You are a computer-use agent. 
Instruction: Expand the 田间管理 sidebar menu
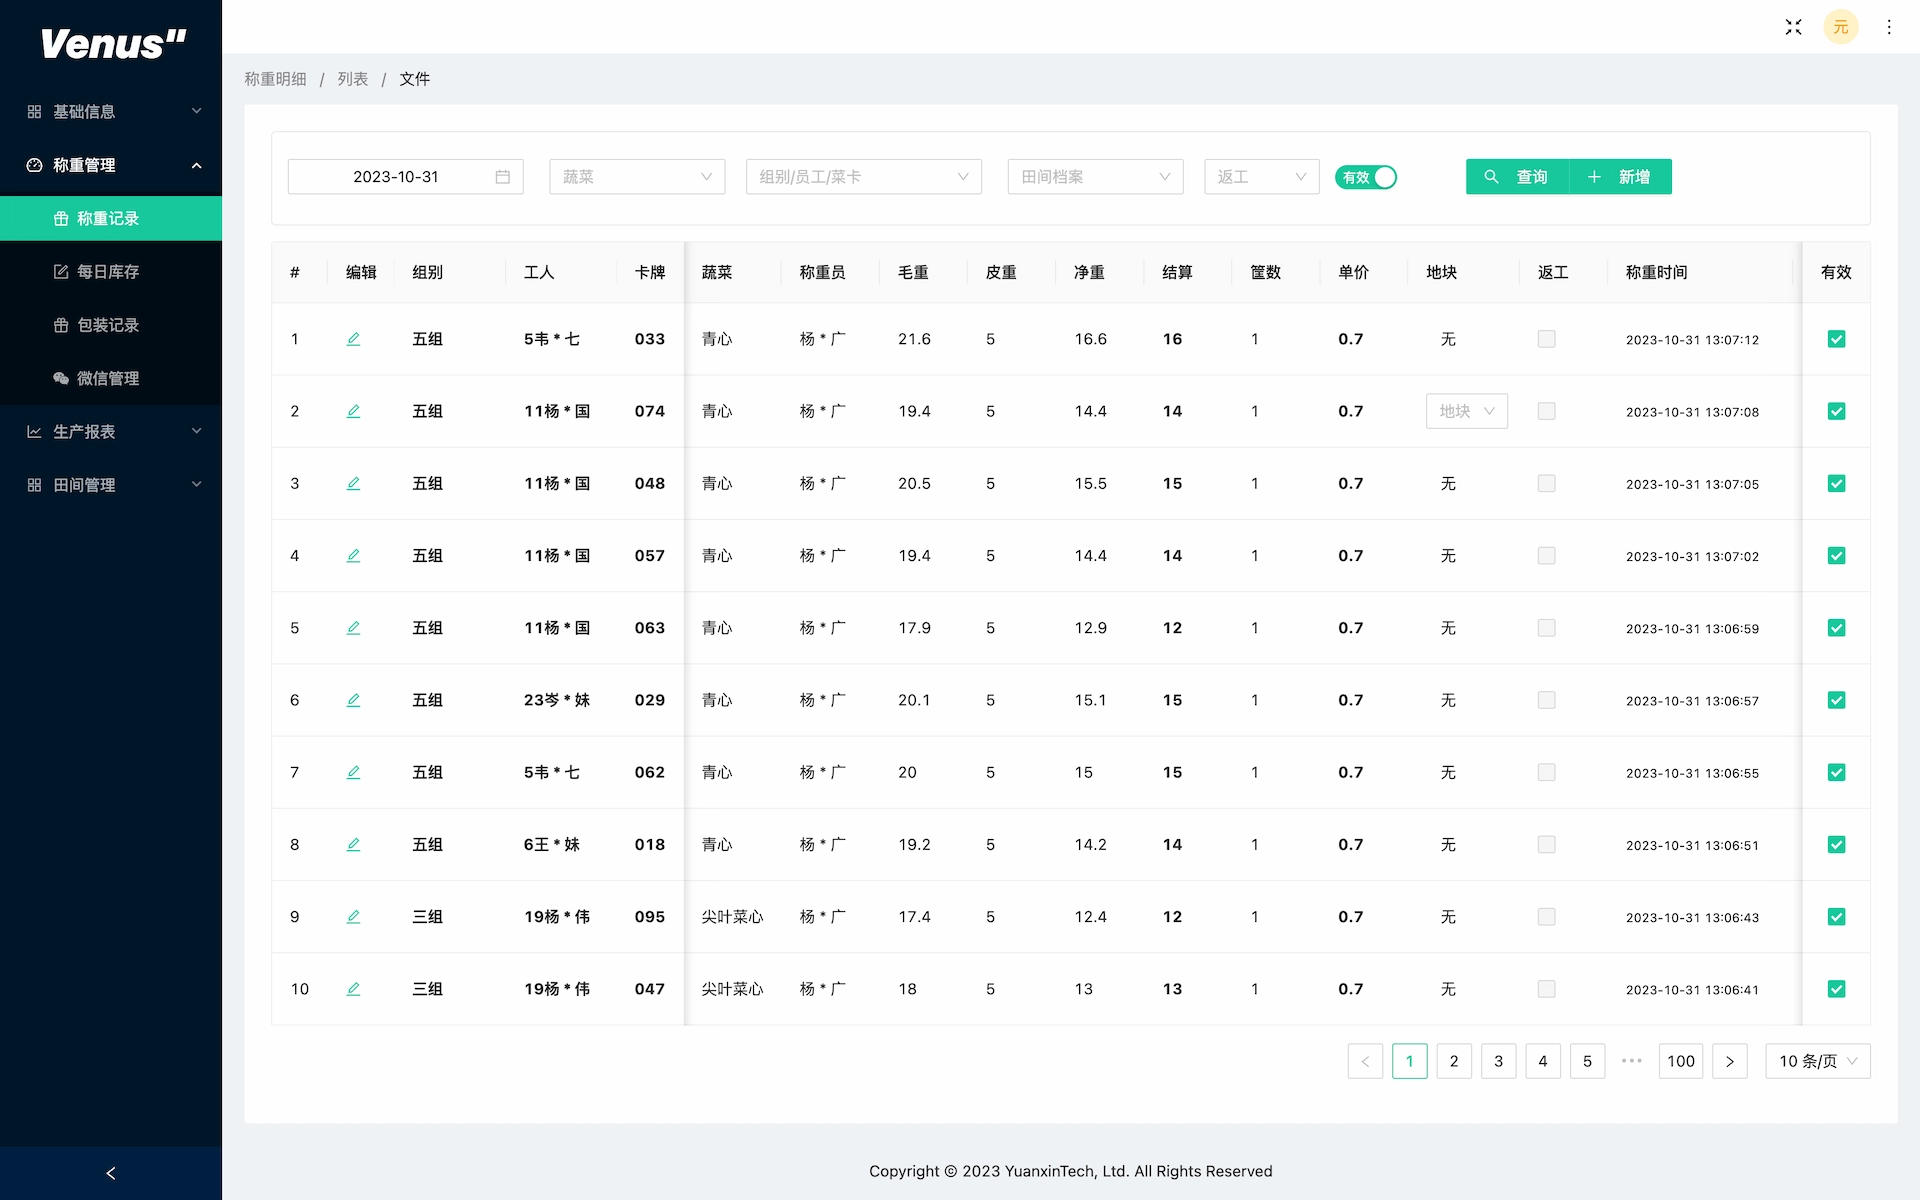coord(111,485)
